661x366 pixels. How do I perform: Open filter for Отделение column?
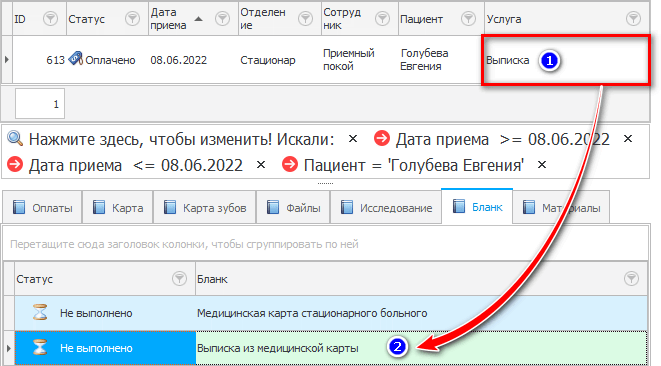305,19
